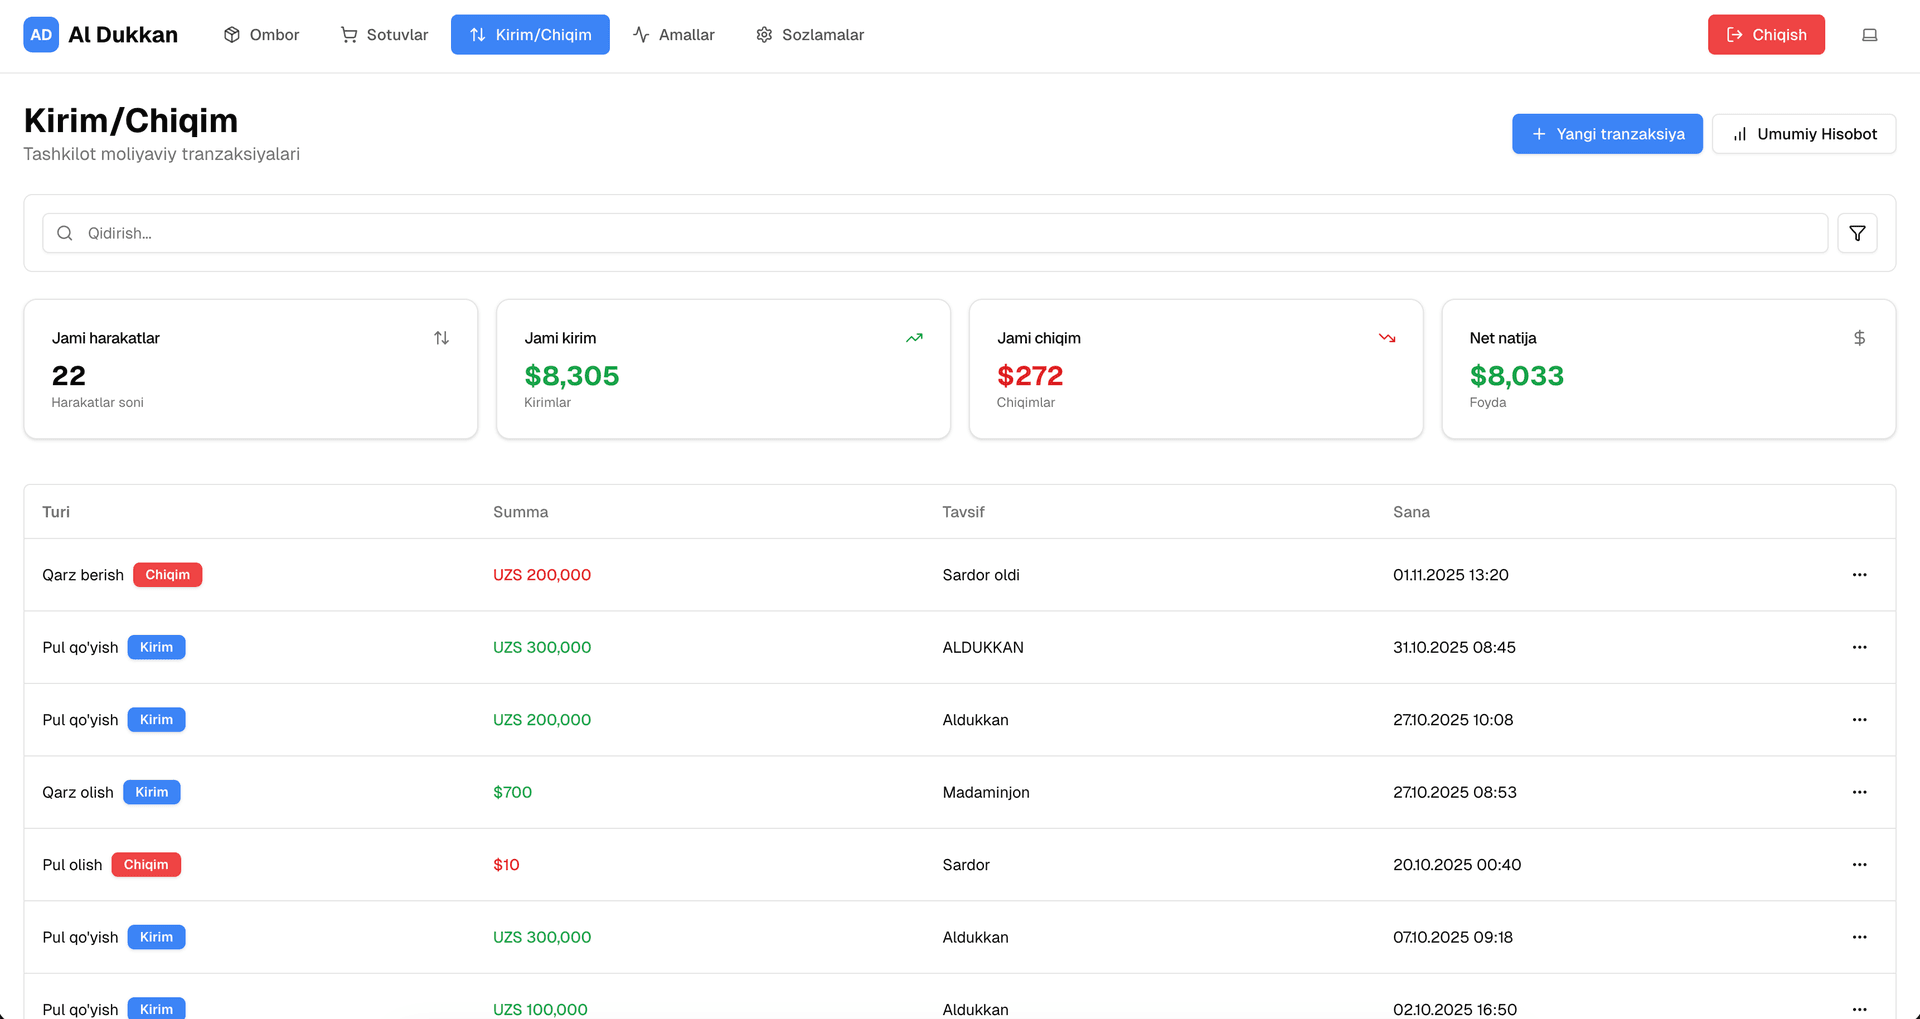Click the AD logo badge
Screen dimensions: 1920x1019
(41, 35)
